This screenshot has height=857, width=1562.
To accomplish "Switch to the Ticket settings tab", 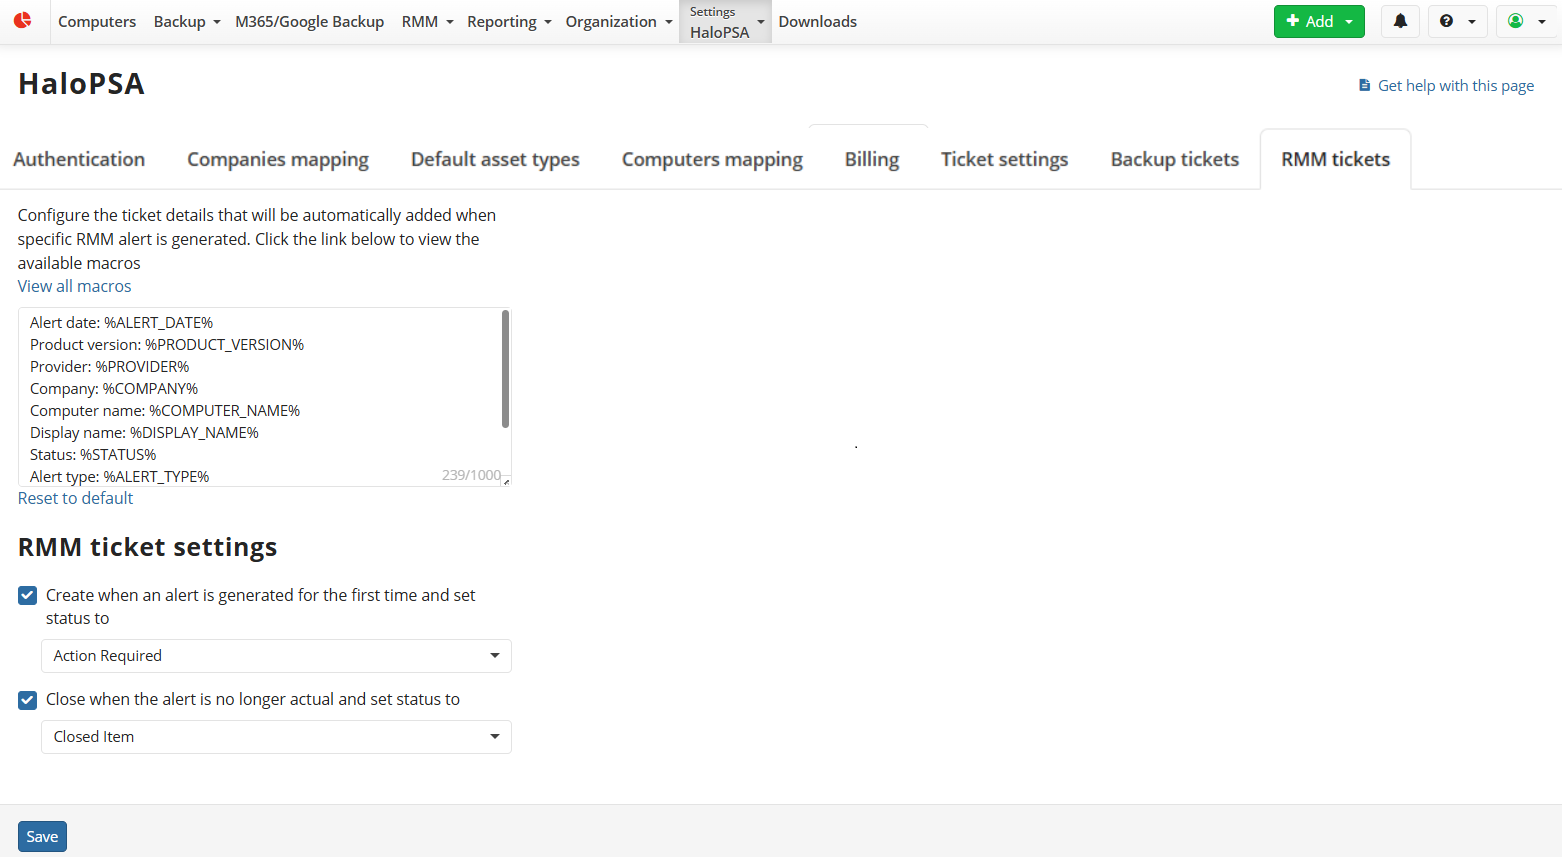I will (x=1004, y=159).
